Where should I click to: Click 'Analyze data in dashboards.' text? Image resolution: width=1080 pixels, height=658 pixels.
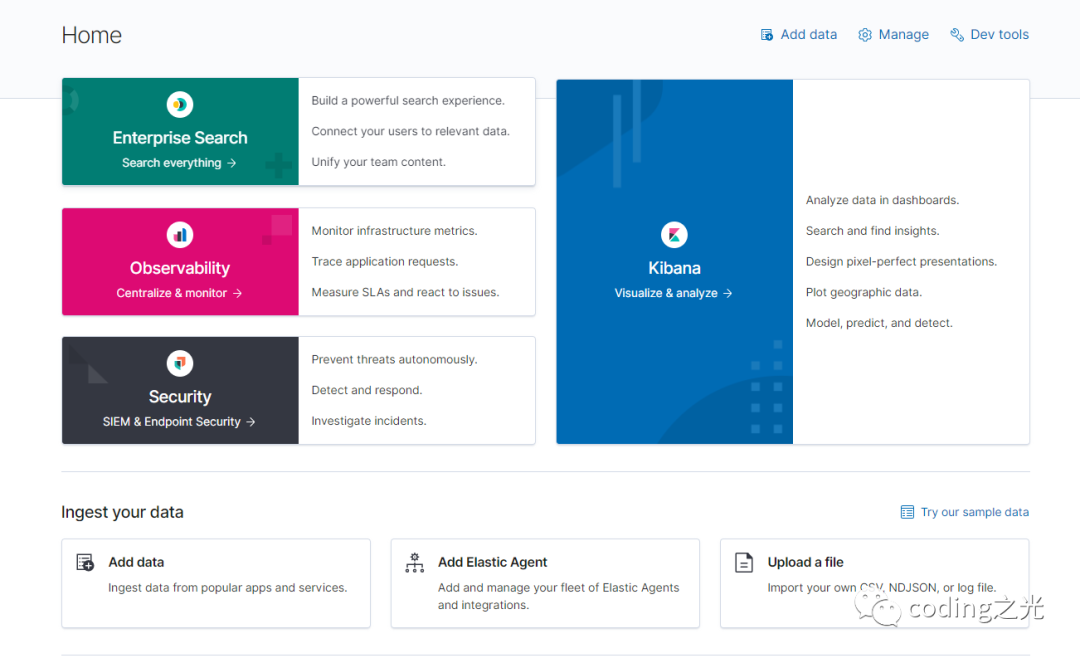[882, 200]
